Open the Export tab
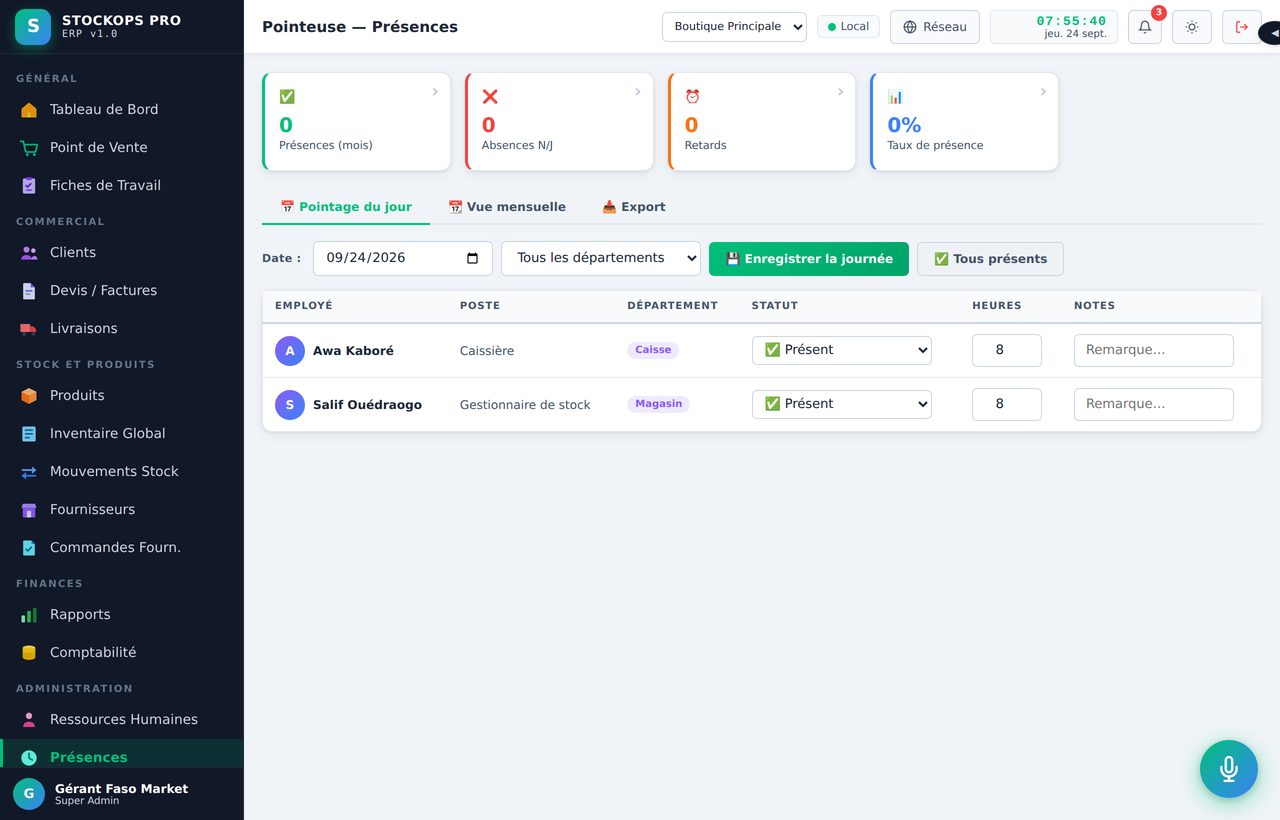The width and height of the screenshot is (1280, 820). [634, 207]
